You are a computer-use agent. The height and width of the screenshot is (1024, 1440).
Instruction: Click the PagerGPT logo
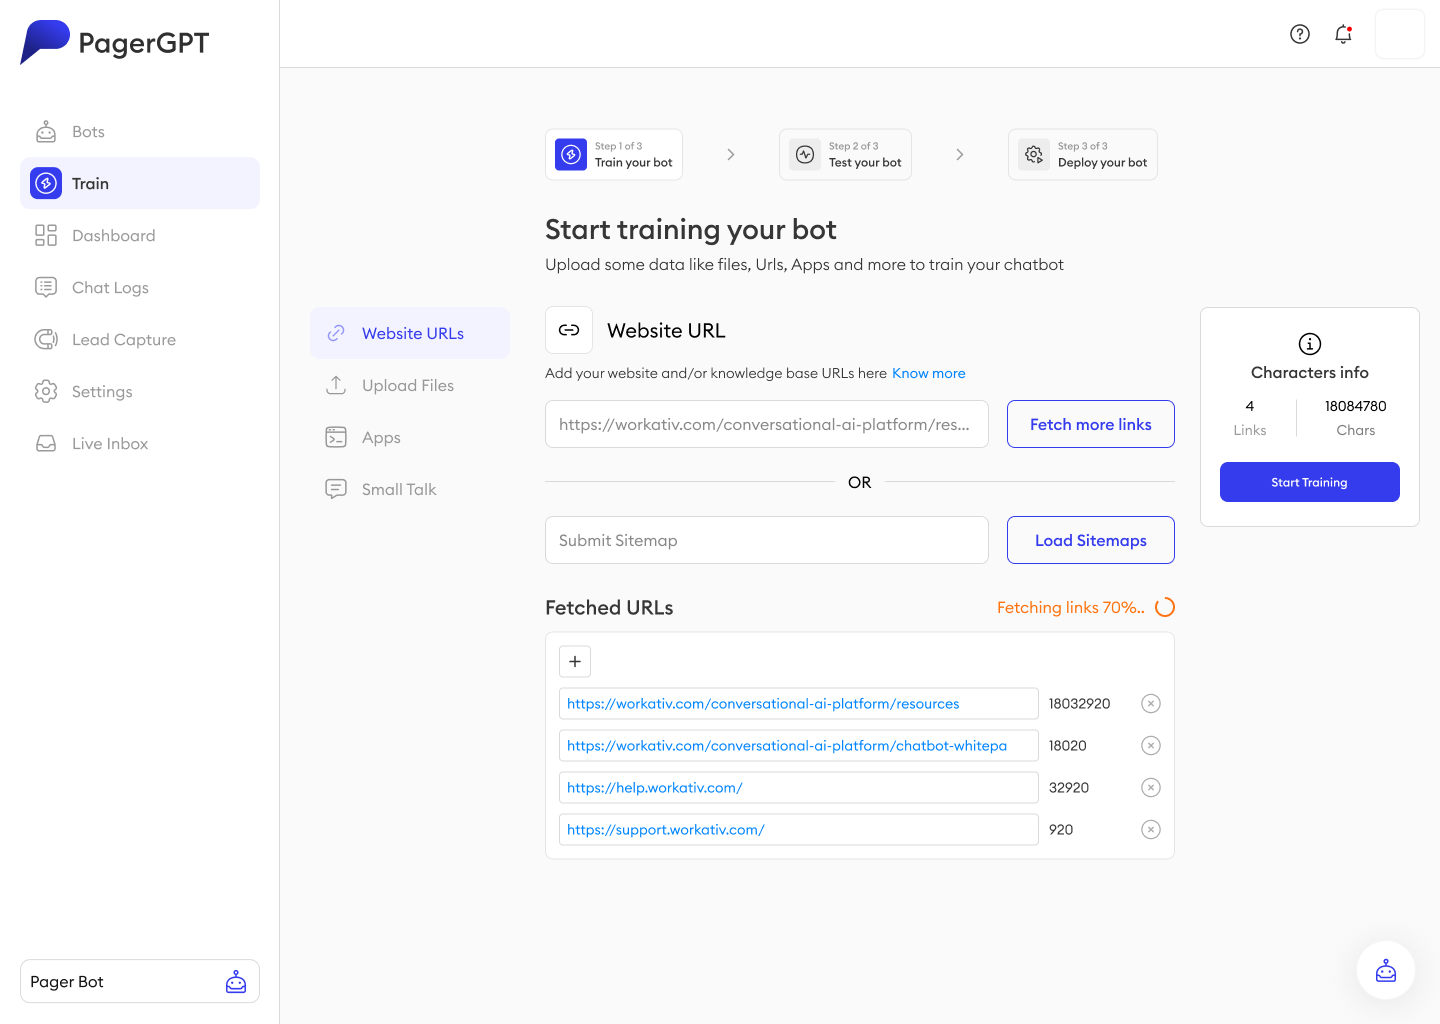[x=115, y=42]
